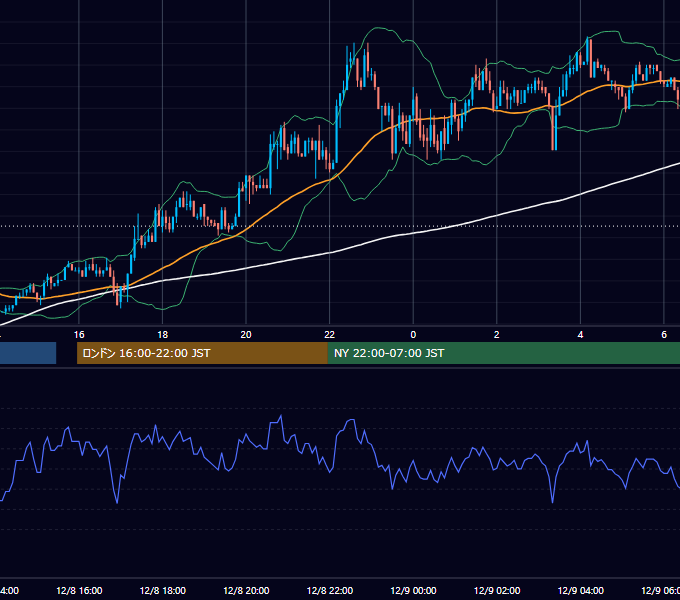Click the 2 hour label on chart axis
The height and width of the screenshot is (600, 680).
tap(497, 335)
